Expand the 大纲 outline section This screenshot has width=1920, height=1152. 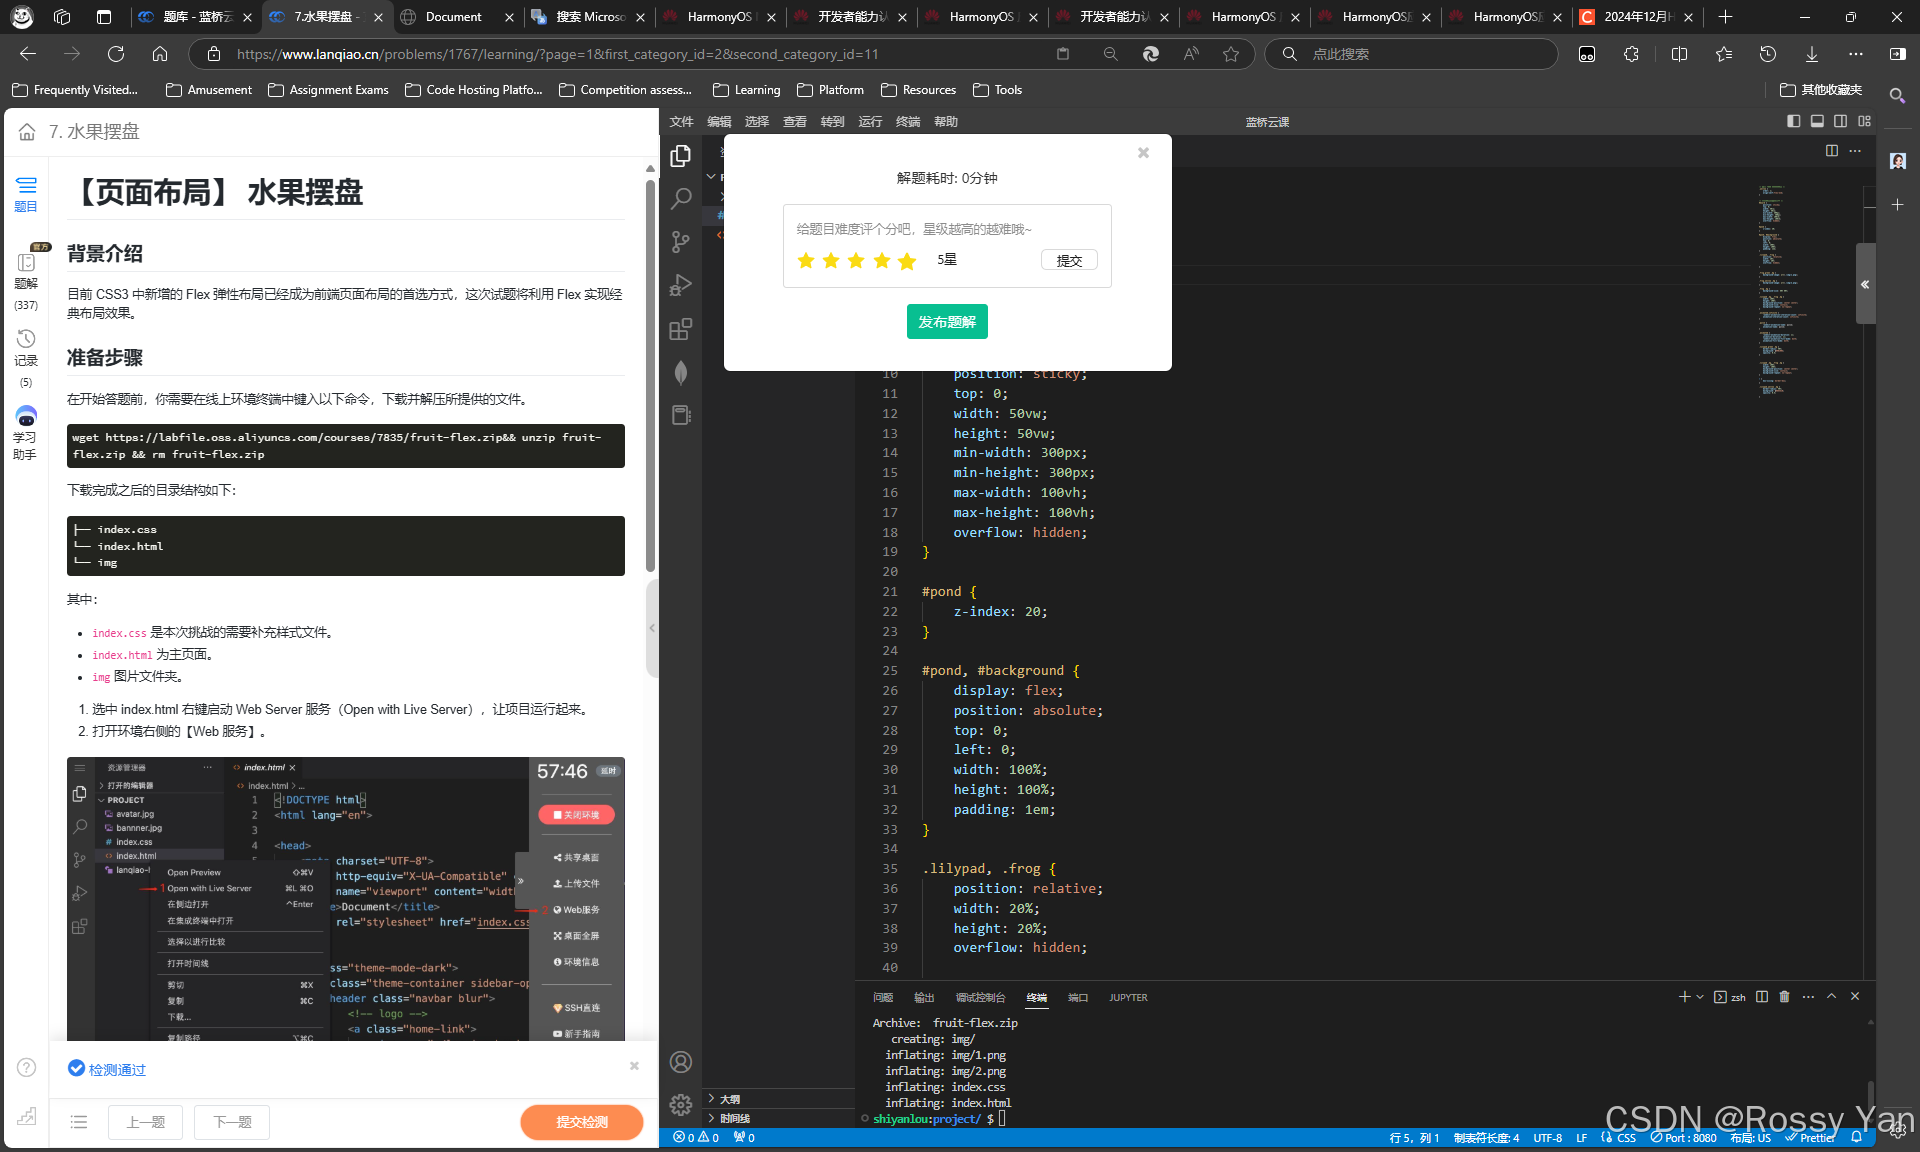(730, 1099)
